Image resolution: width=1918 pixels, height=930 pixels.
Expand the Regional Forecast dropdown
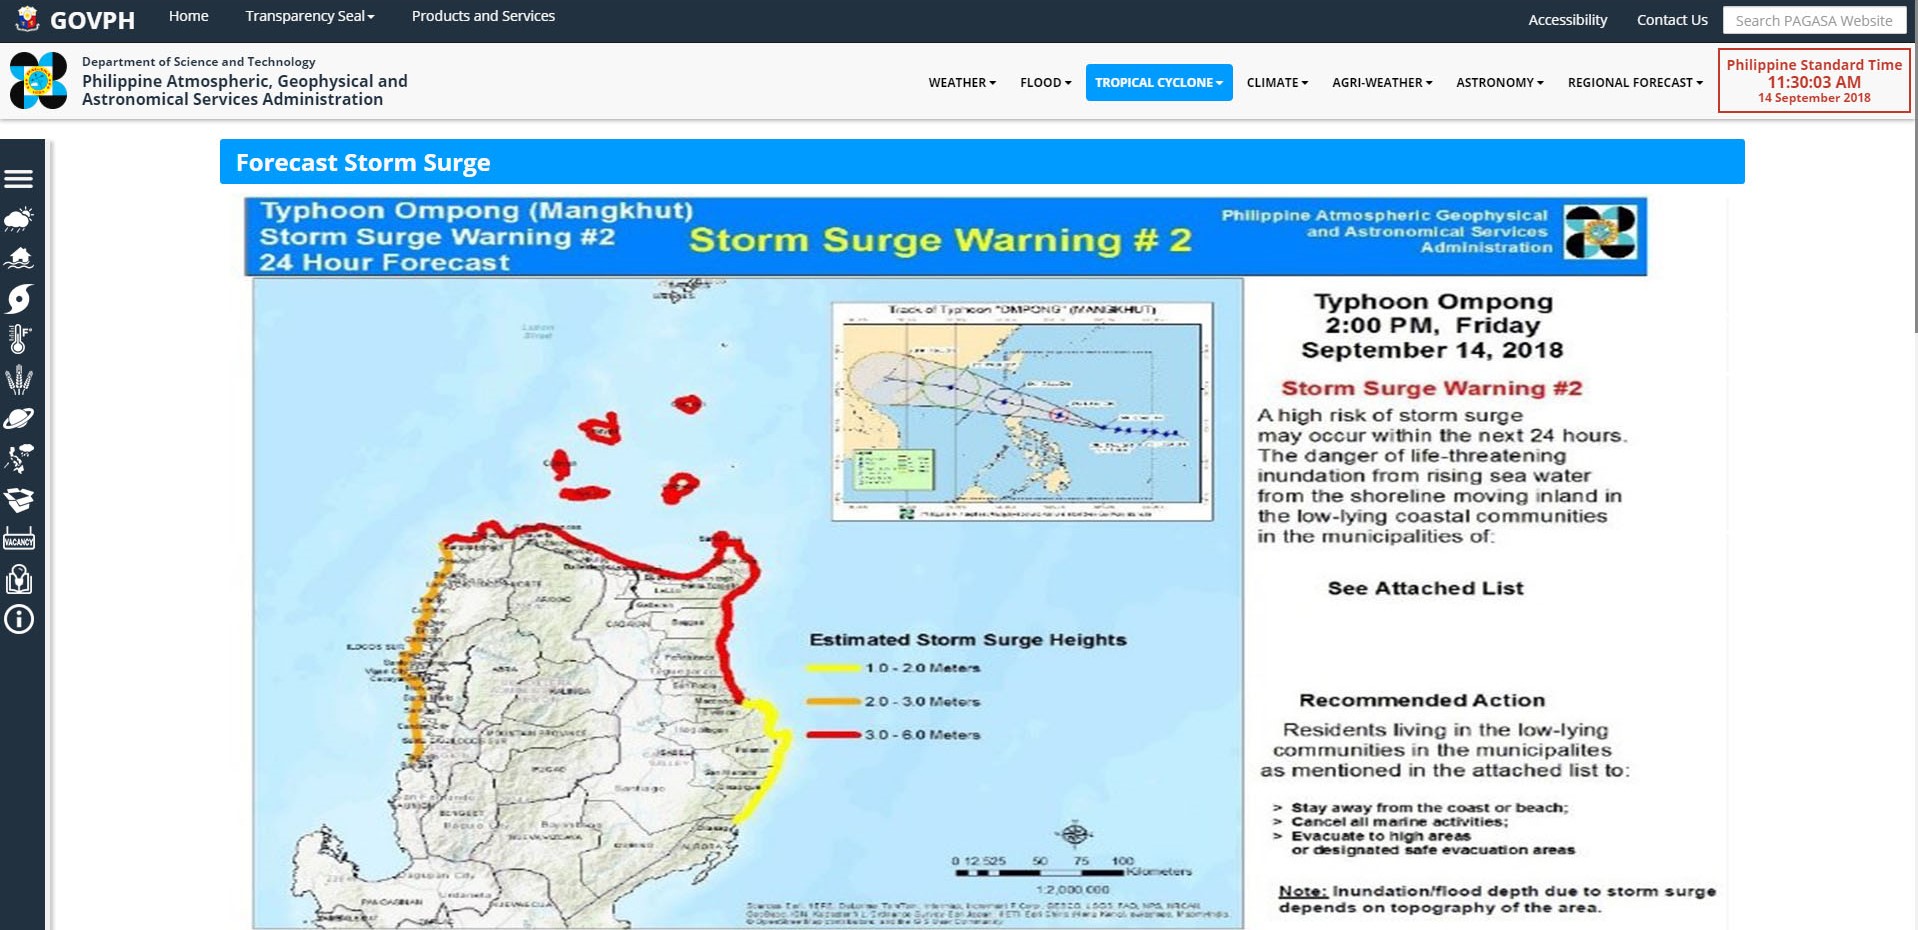[x=1635, y=83]
